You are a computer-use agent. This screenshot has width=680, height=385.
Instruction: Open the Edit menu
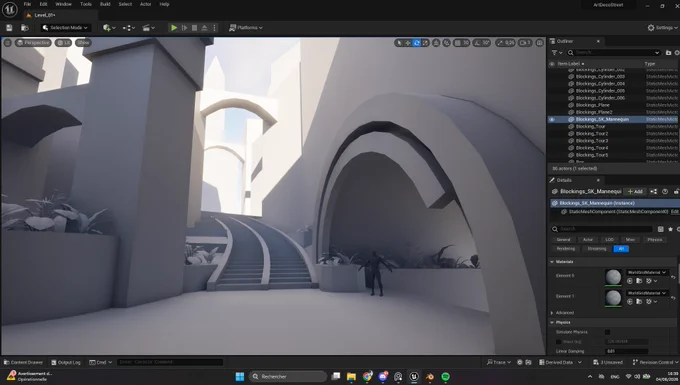[x=43, y=4]
